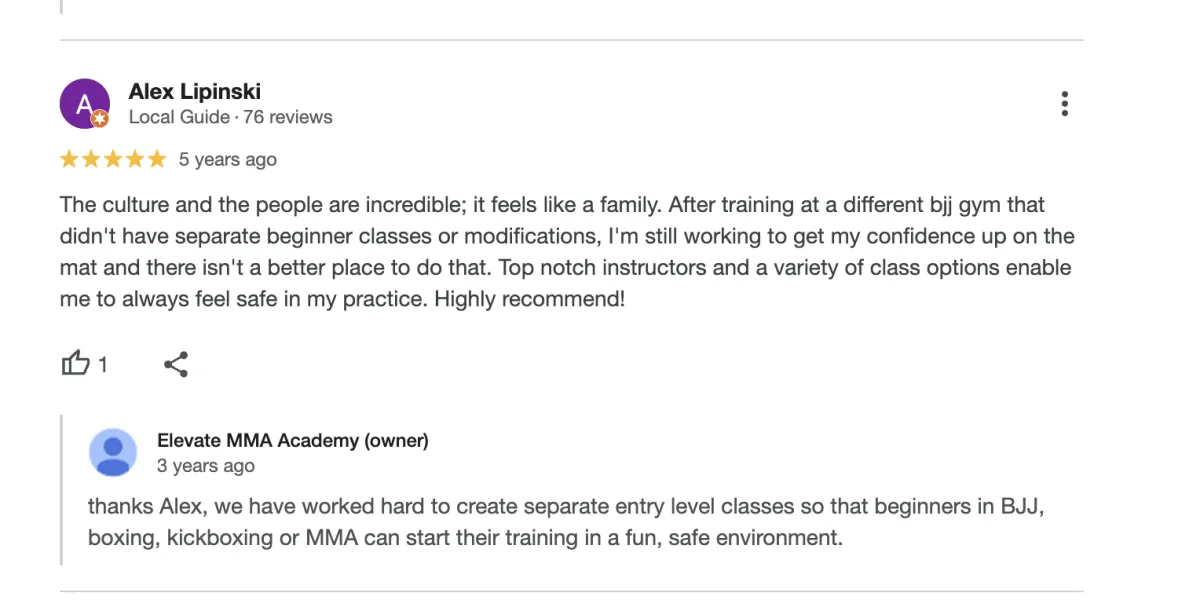This screenshot has height=600, width=1200.
Task: Click the "5 years ago" review timestamp
Action: (227, 159)
